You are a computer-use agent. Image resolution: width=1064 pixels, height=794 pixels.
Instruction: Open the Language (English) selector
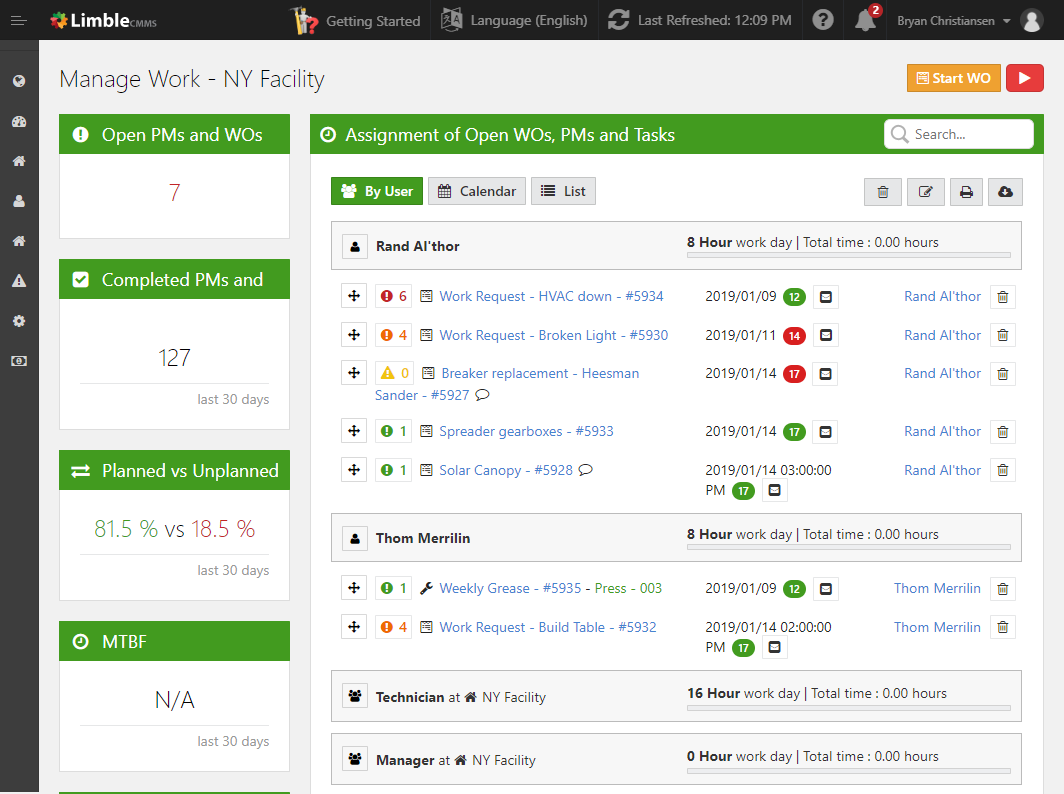(x=513, y=20)
